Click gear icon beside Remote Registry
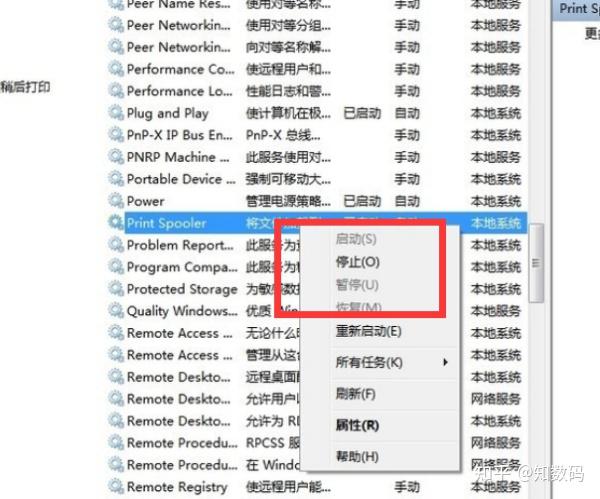Screen dimensions: 600x499 click(x=116, y=486)
